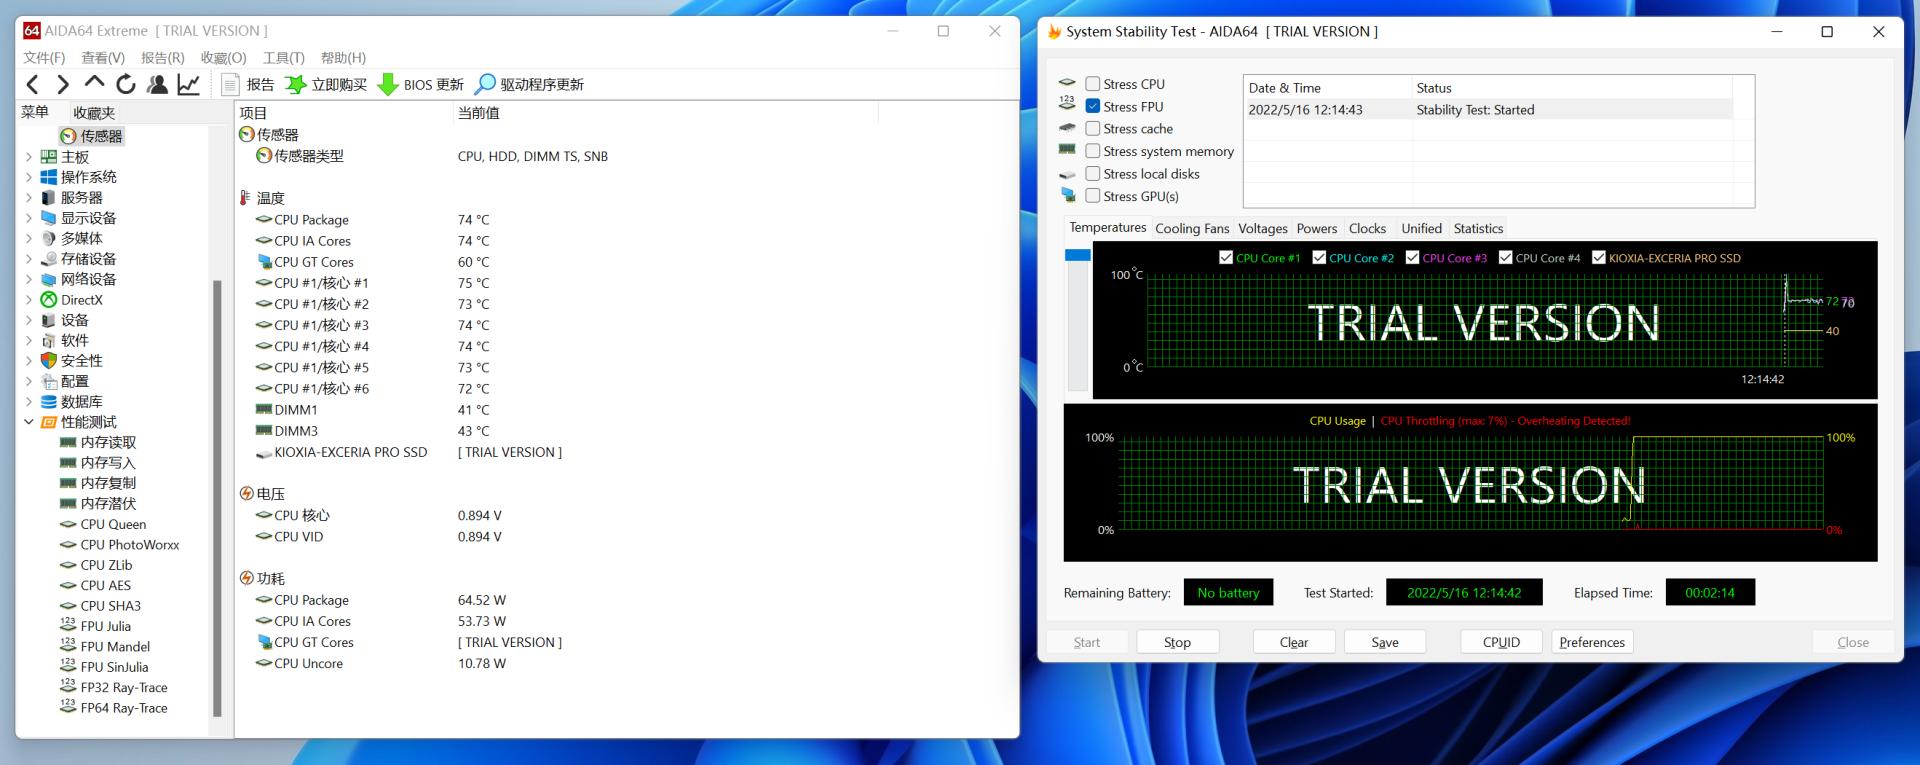Switch to the Statistics tab

[x=1478, y=229]
